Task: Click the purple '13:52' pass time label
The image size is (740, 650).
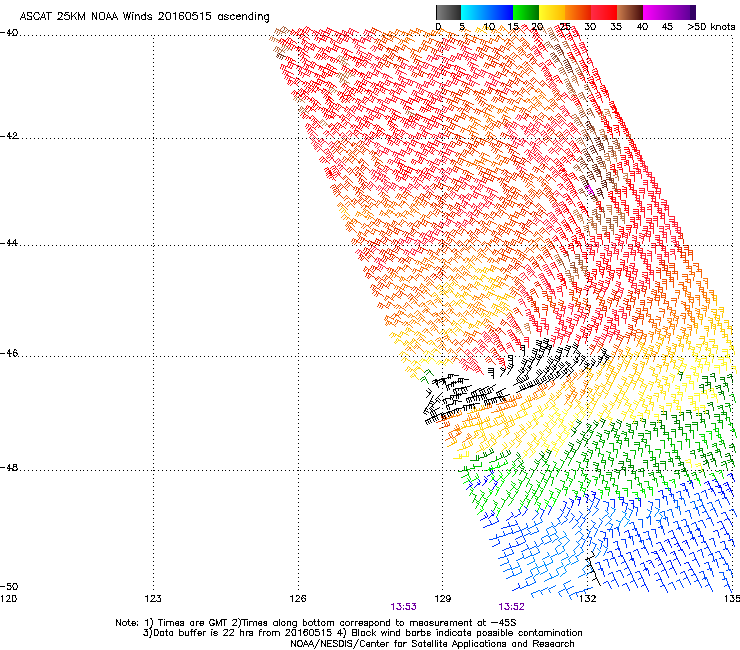Action: (x=512, y=607)
